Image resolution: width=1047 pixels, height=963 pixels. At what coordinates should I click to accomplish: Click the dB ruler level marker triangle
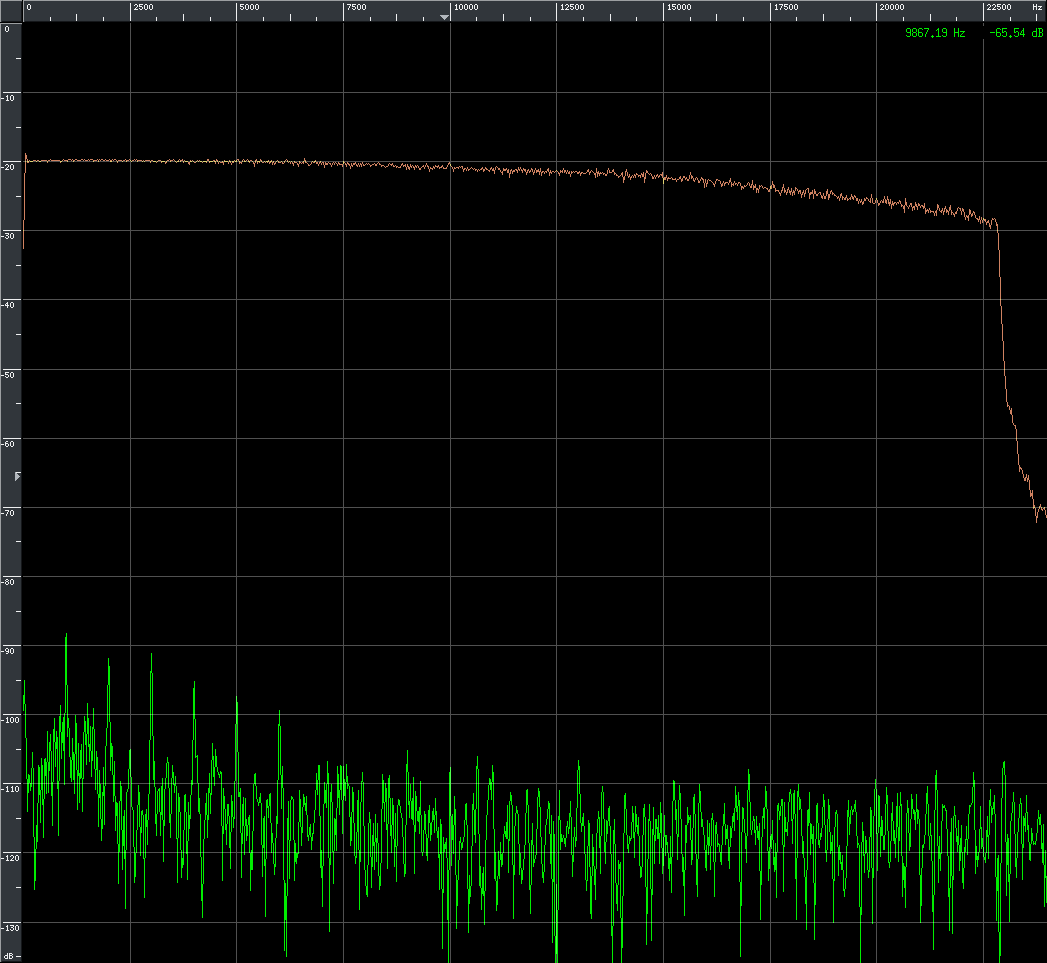pos(17,476)
